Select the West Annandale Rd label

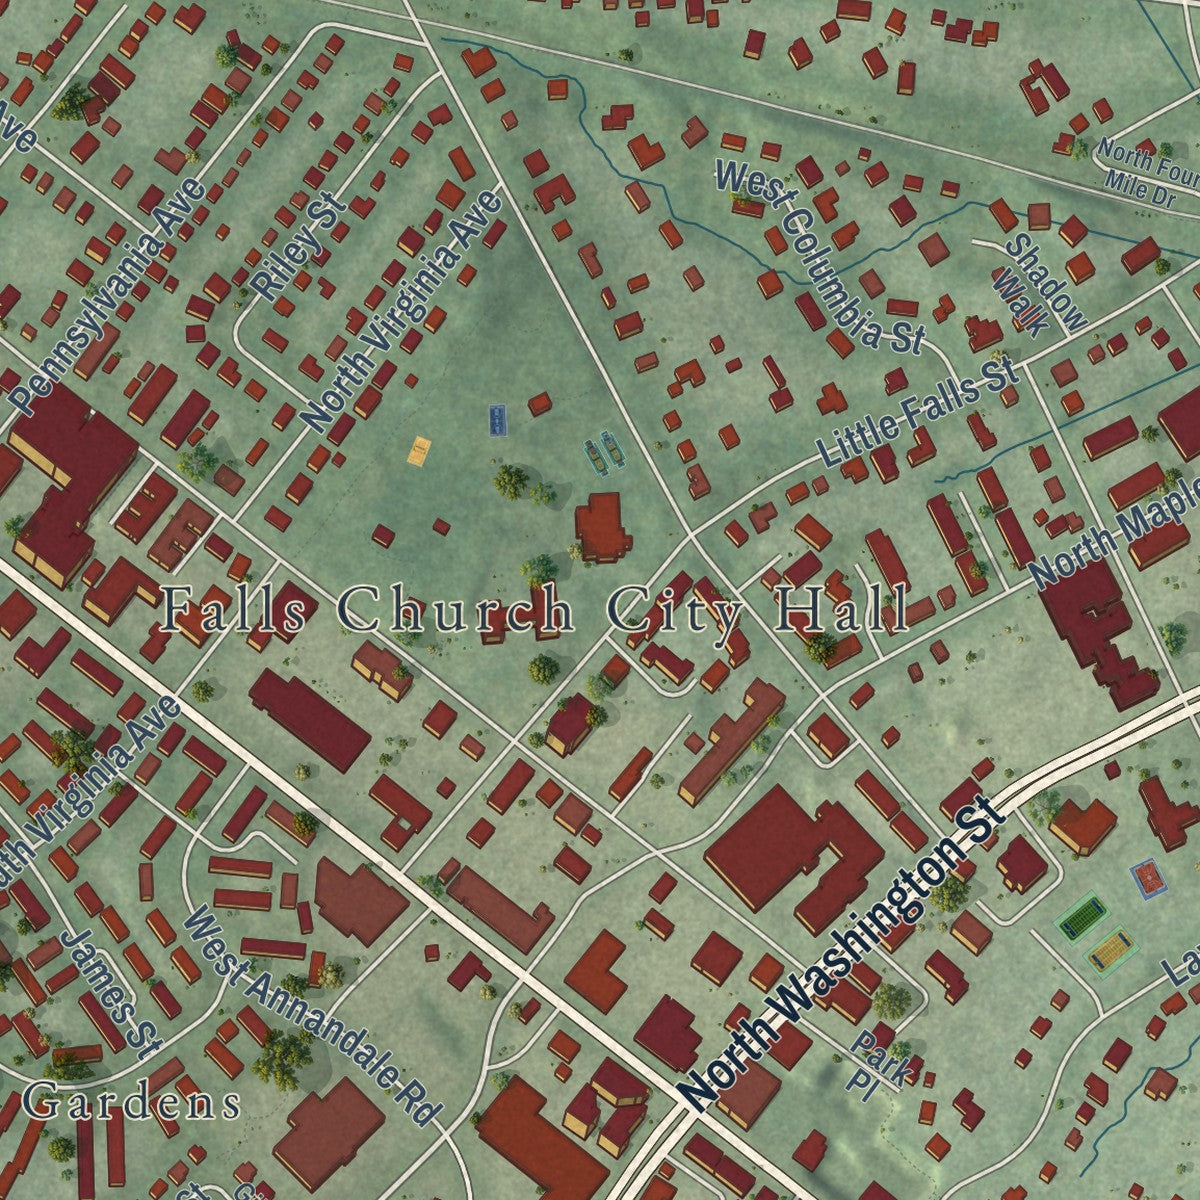[313, 1015]
